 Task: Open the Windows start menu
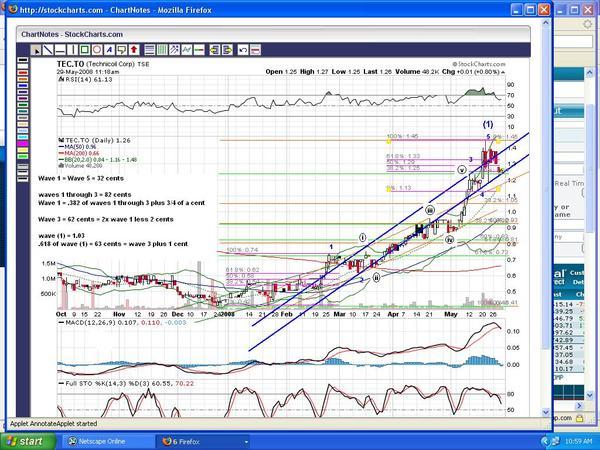click(27, 441)
